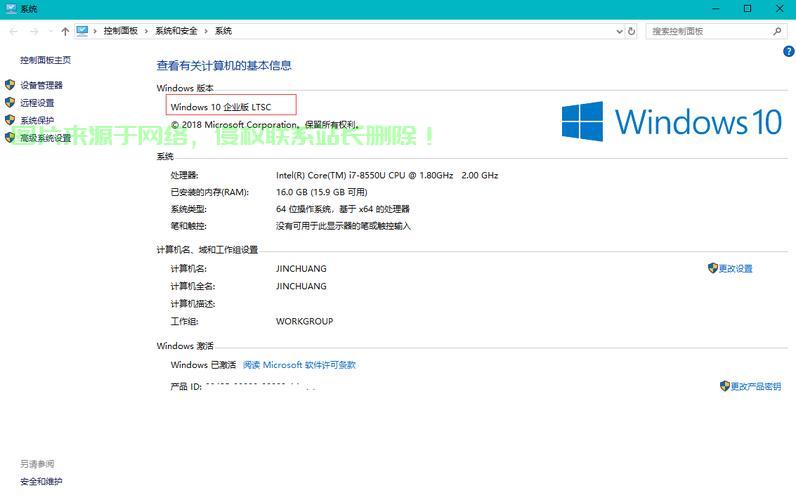Viewport: 796px width, 500px height.
Task: Open 安全和维护 link
Action: coord(41,481)
